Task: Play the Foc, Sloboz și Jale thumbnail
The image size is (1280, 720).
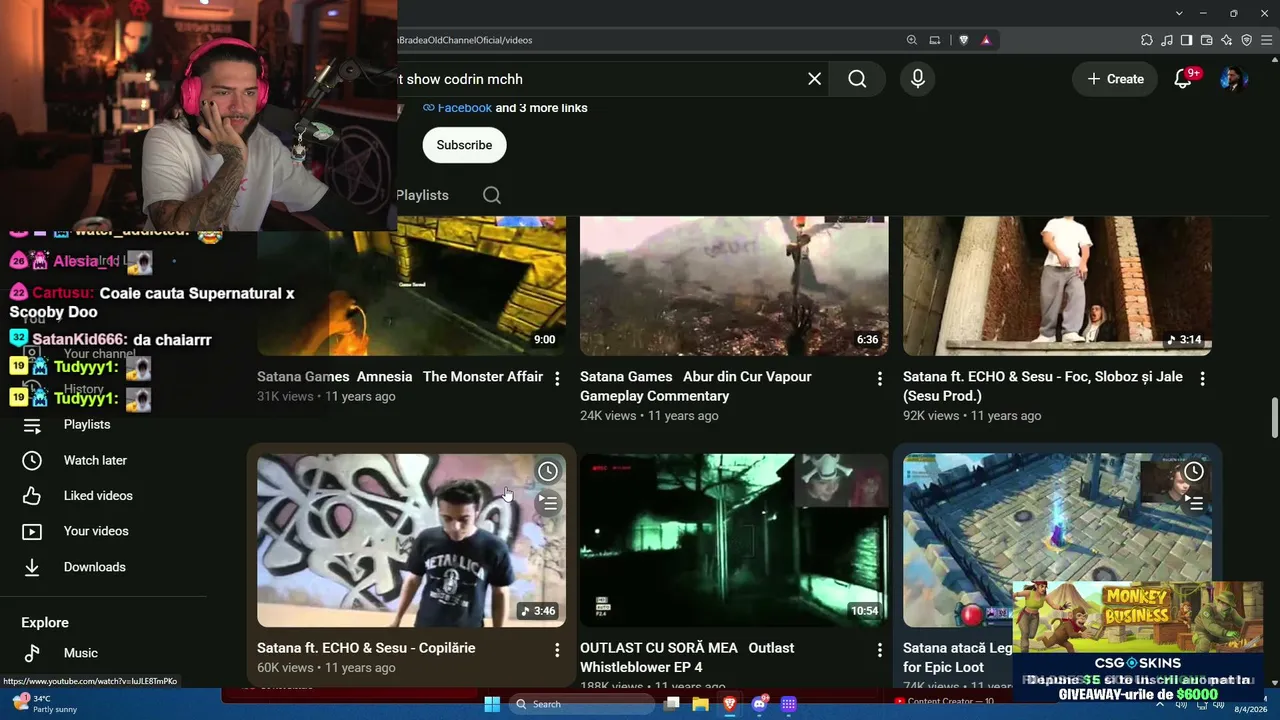Action: point(1057,286)
